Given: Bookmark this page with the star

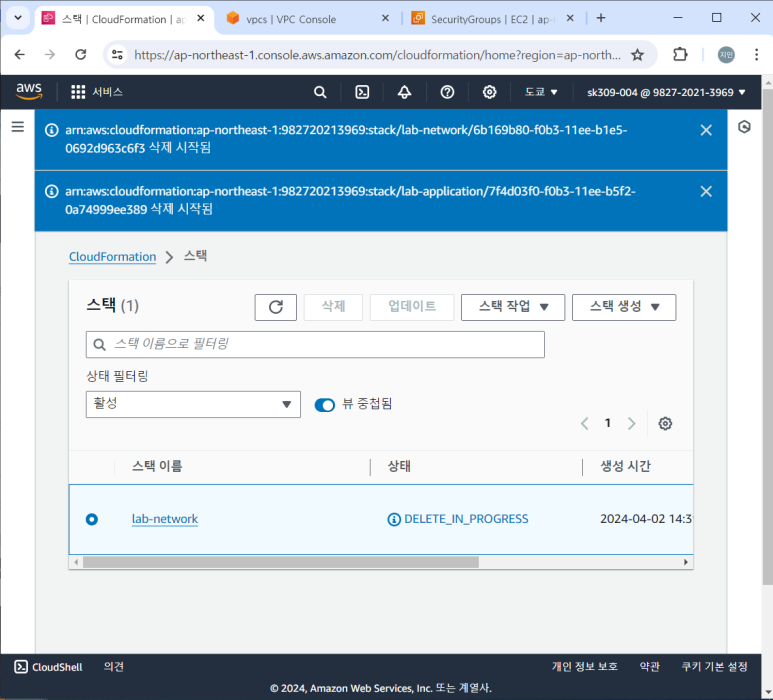Looking at the screenshot, I should pos(637,55).
